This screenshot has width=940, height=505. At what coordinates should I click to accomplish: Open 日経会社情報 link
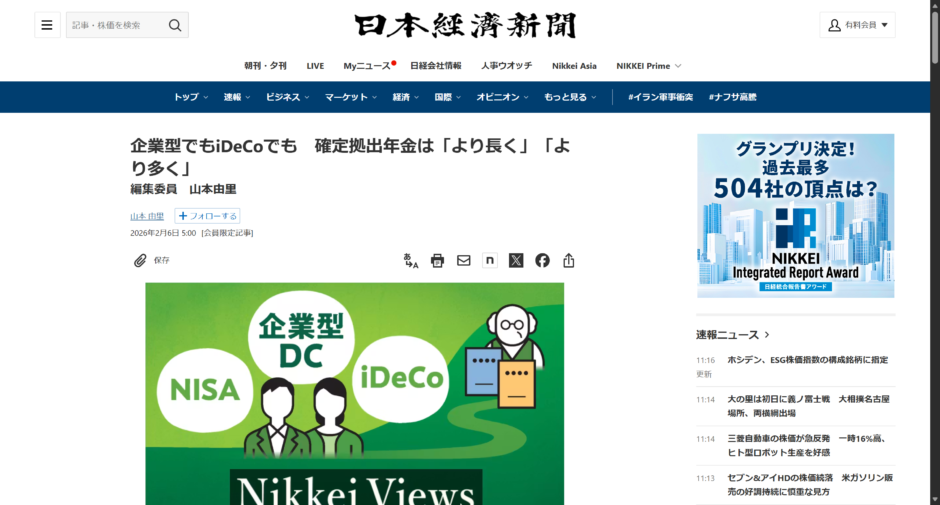click(x=435, y=66)
